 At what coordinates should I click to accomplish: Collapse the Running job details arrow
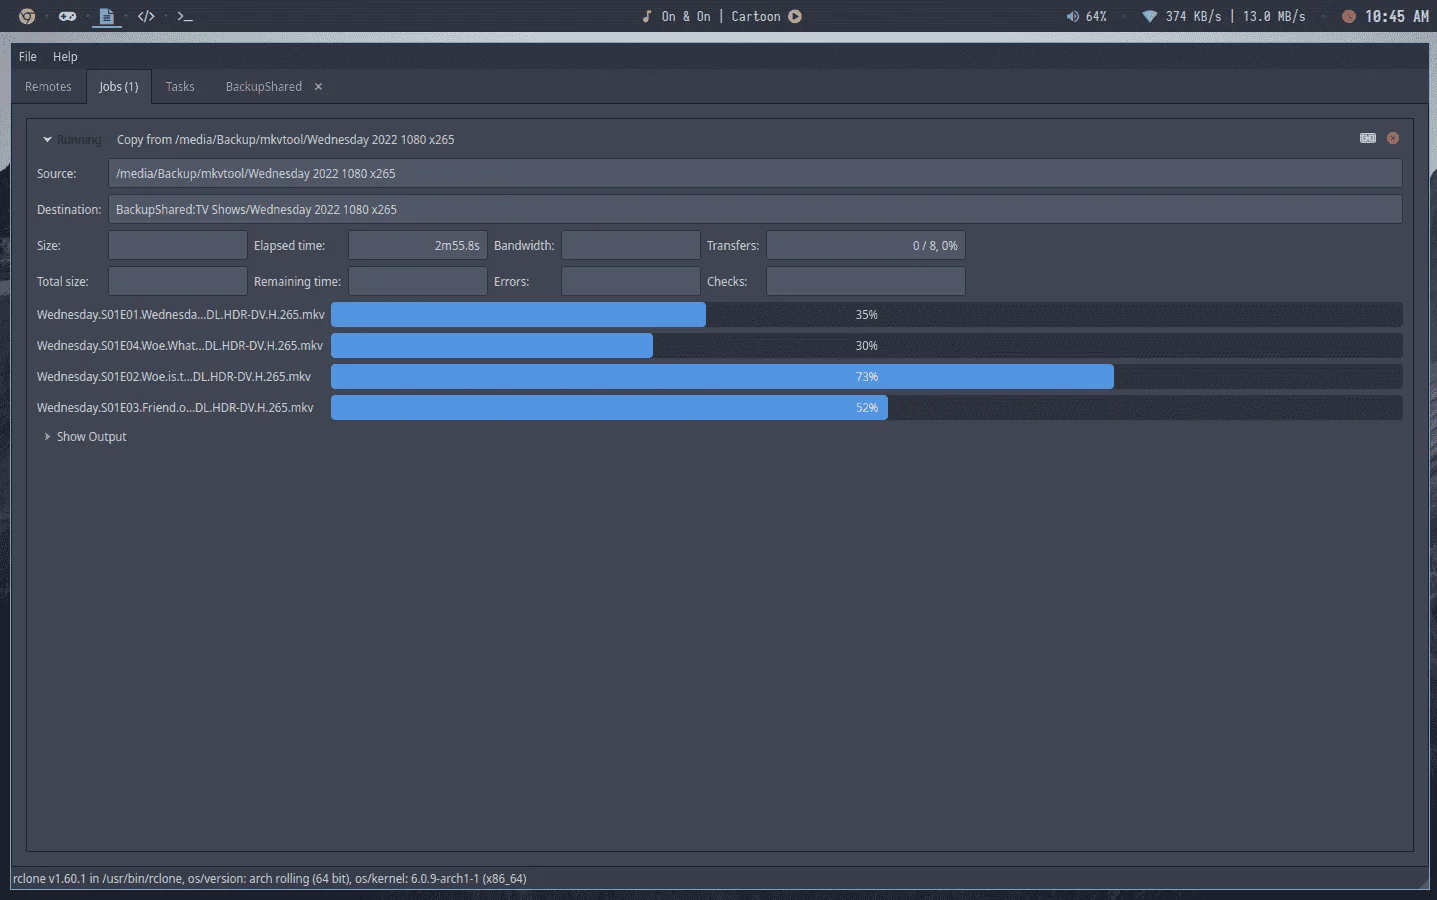(x=47, y=140)
